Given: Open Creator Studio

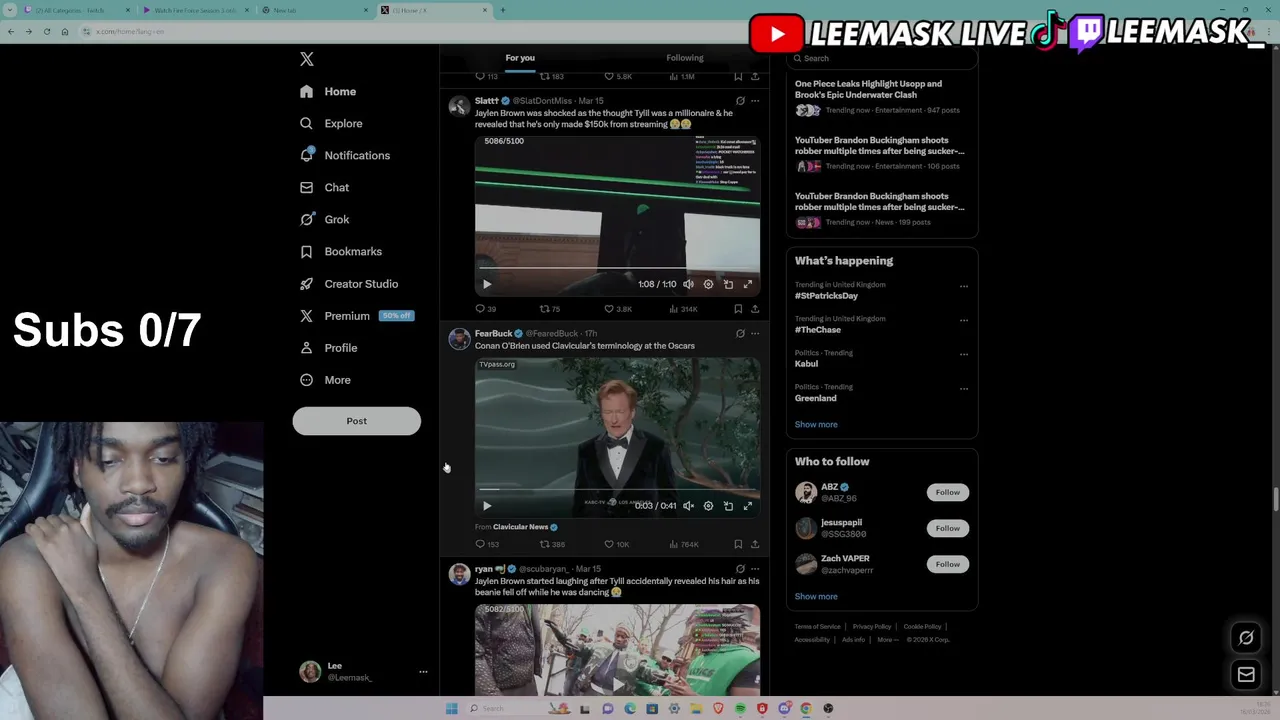Looking at the screenshot, I should coord(349,283).
